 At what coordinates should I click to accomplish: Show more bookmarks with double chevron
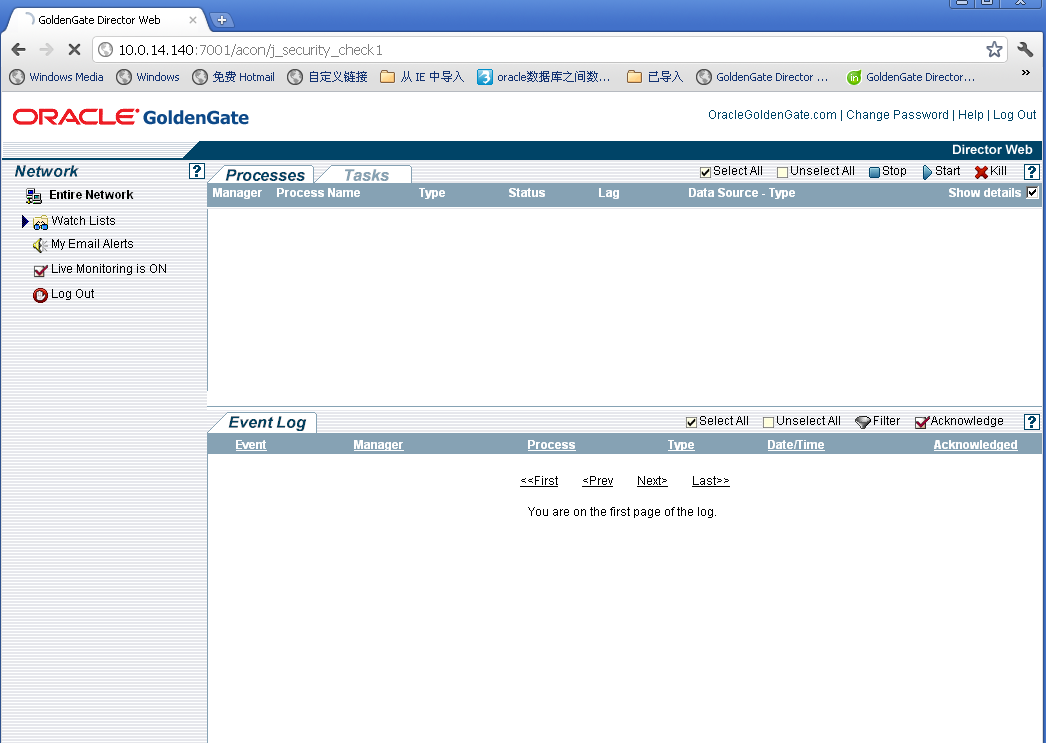(x=1026, y=73)
